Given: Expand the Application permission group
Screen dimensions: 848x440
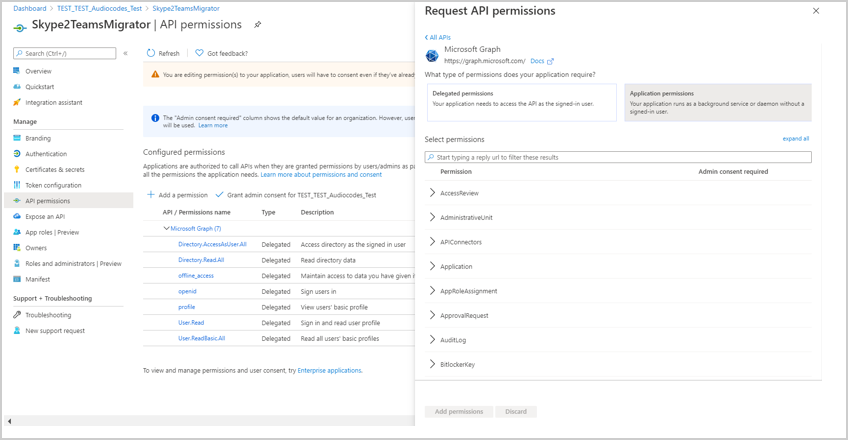Looking at the screenshot, I should click(432, 266).
